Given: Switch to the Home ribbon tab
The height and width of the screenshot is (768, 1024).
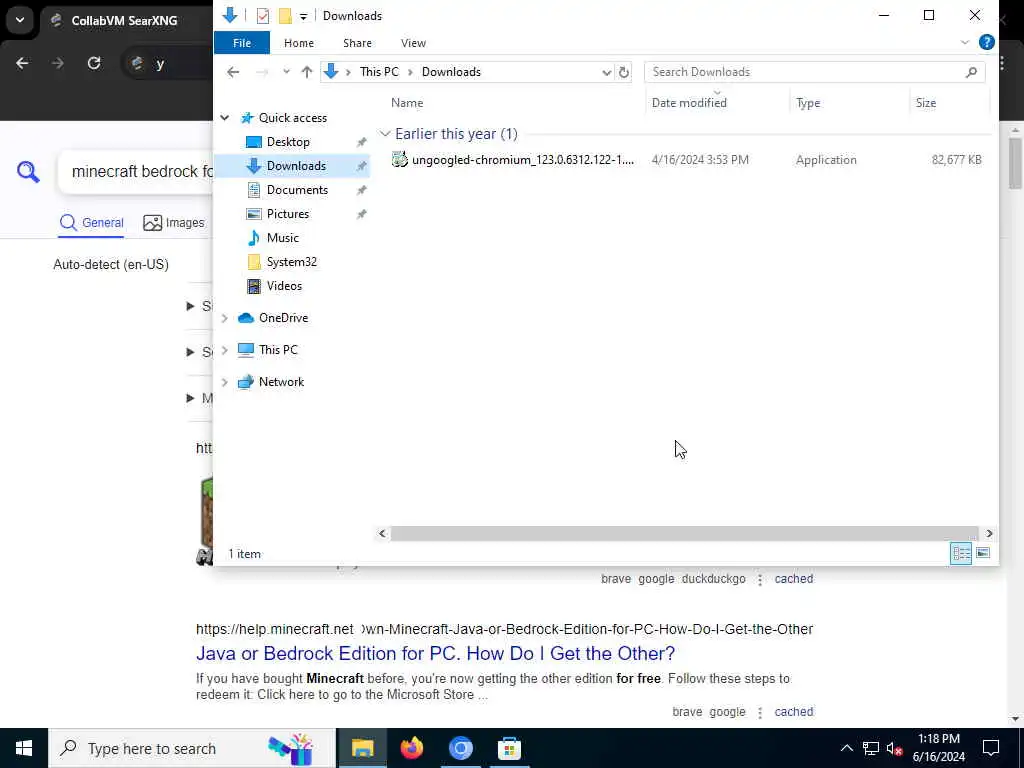Looking at the screenshot, I should [x=298, y=43].
